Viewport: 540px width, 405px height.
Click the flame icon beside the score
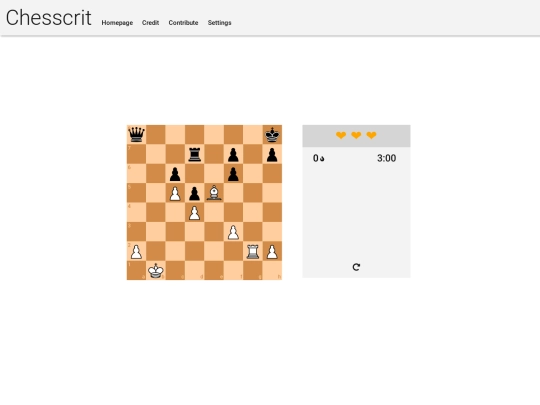322,159
